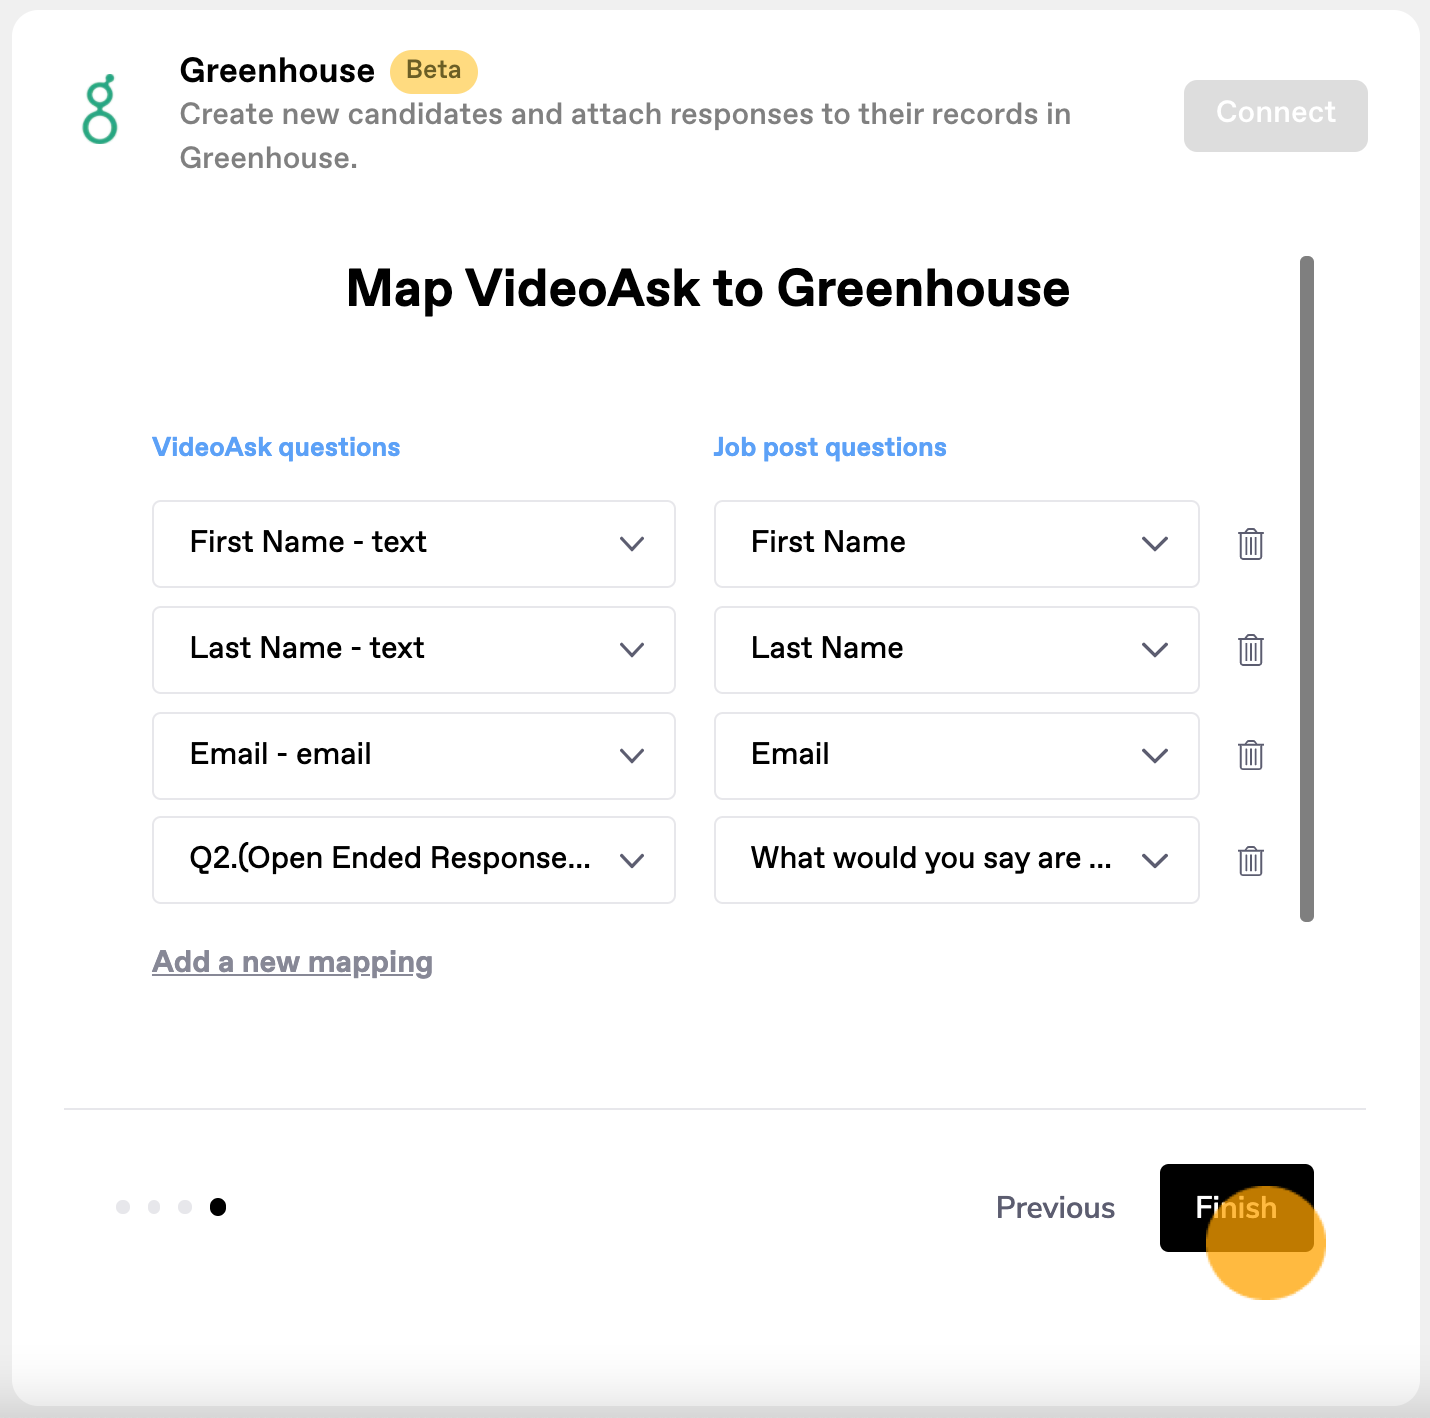Viewport: 1430px width, 1418px height.
Task: Open the 'Last Name' job post dropdown
Action: point(957,650)
